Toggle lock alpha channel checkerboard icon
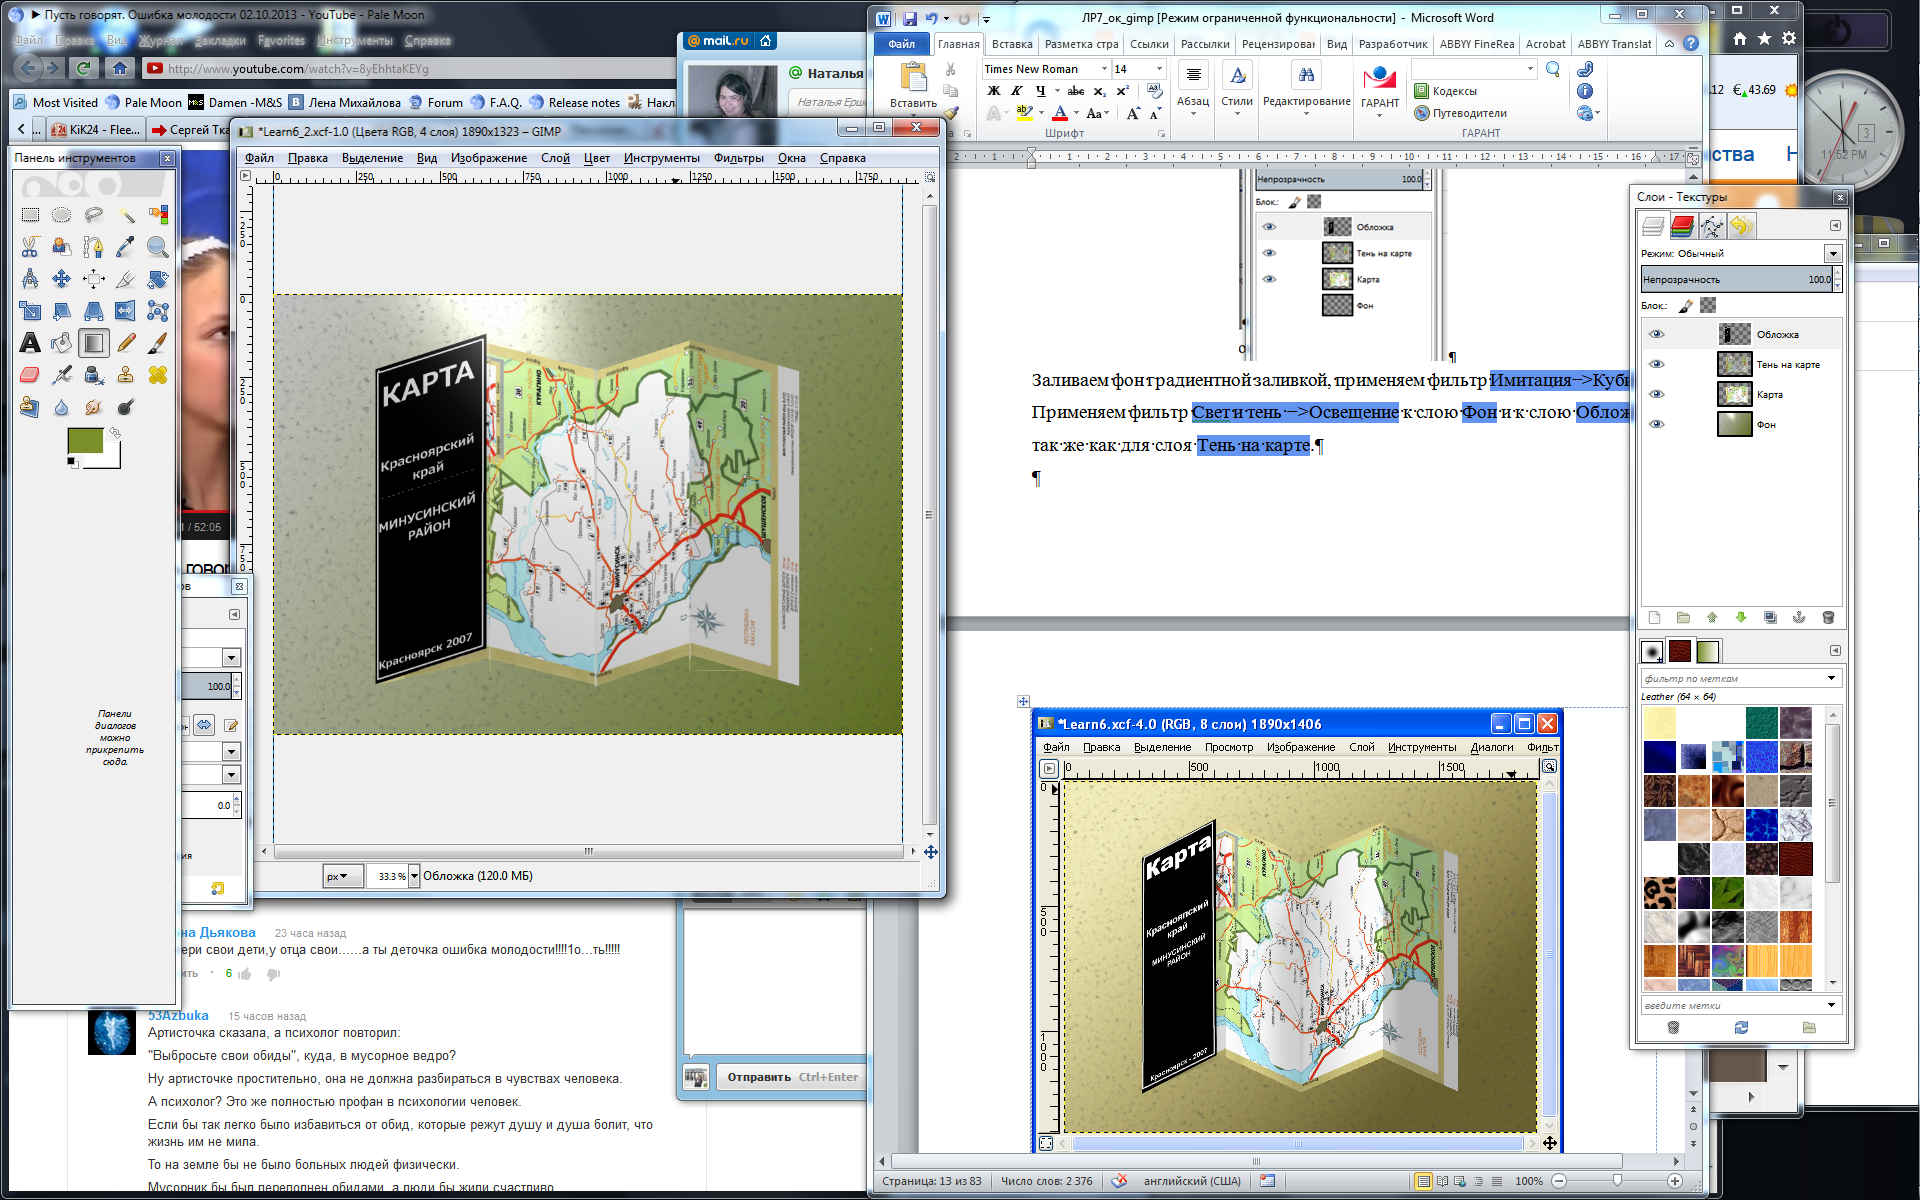The height and width of the screenshot is (1200, 1920). (1708, 306)
